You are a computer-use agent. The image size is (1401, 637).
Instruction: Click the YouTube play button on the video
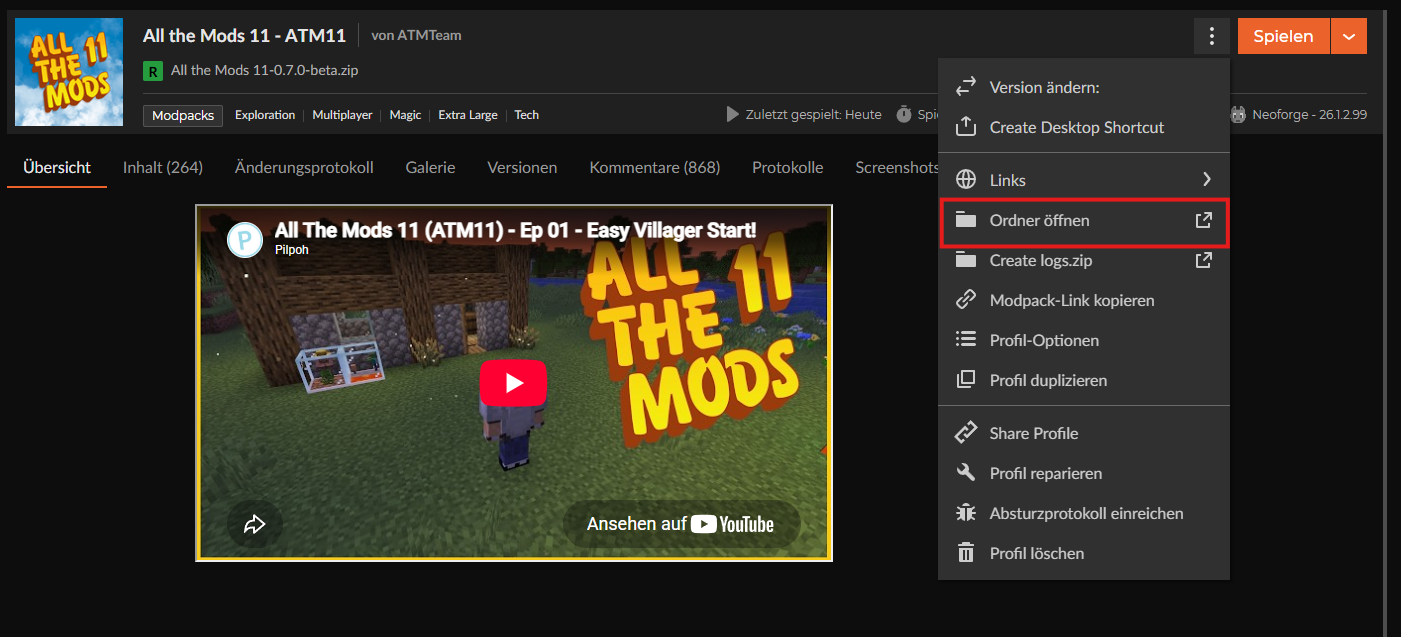513,382
